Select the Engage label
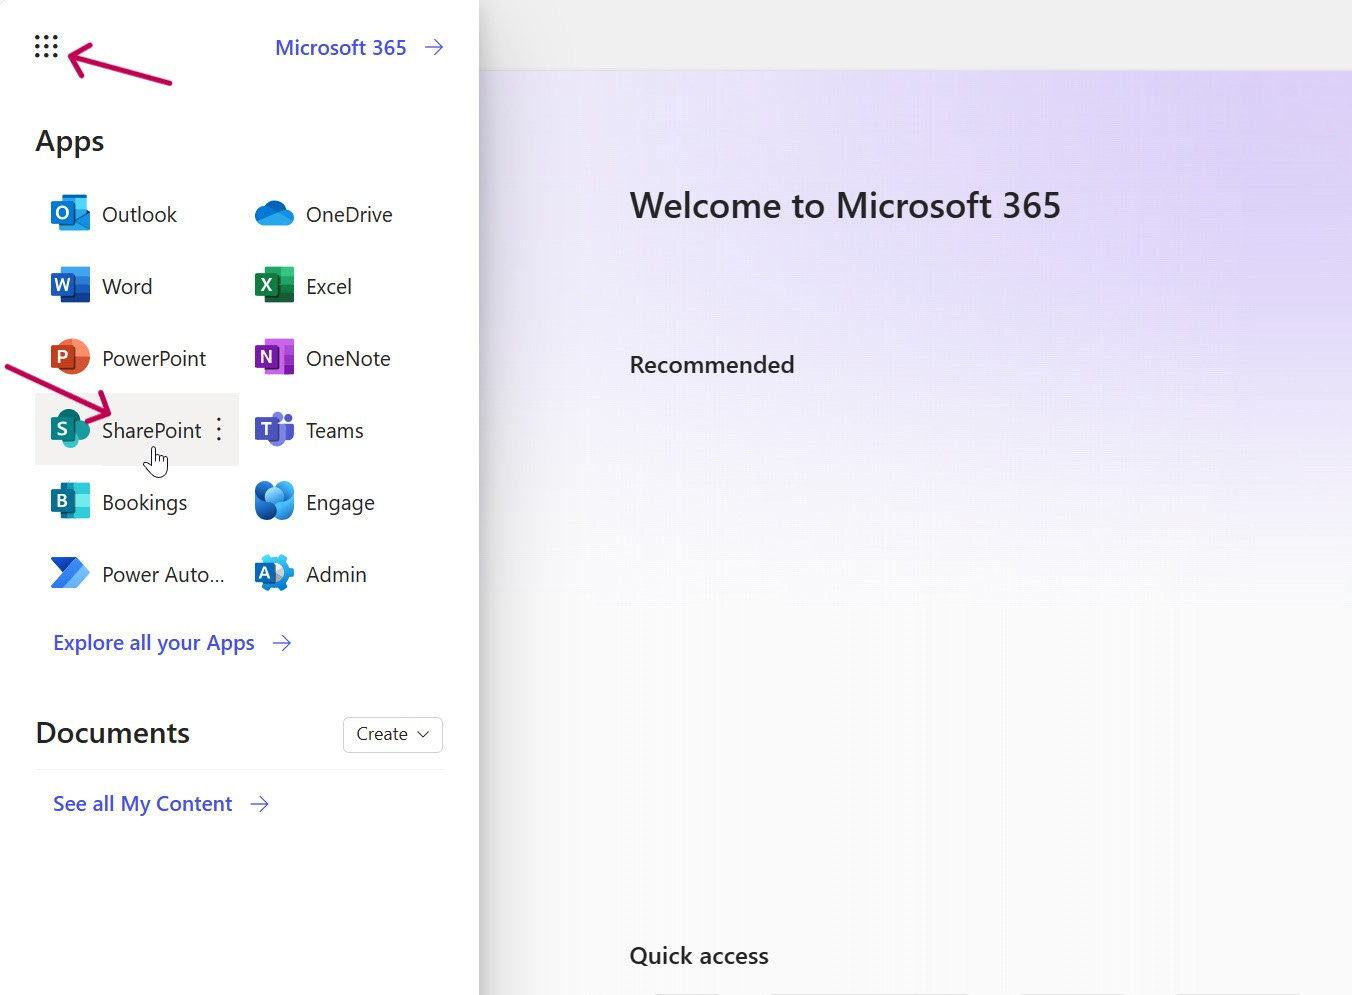 340,502
